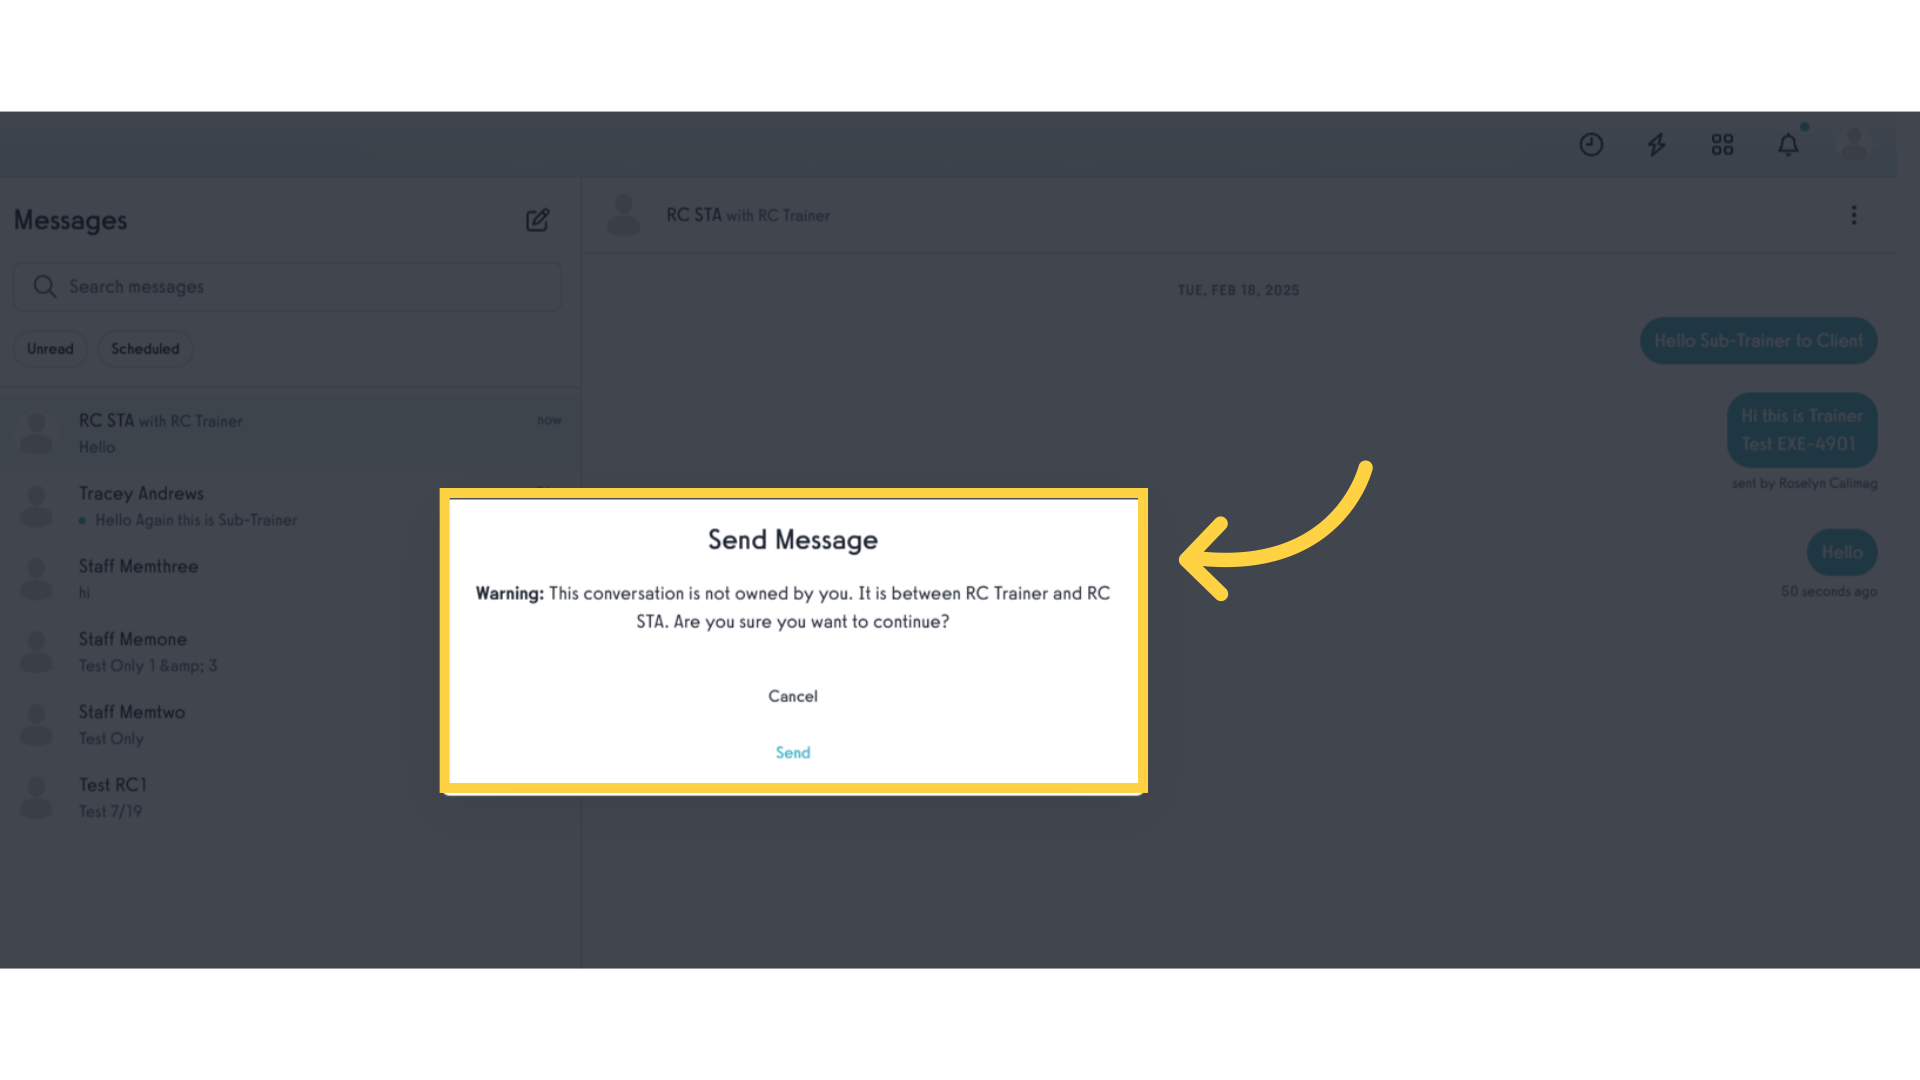The width and height of the screenshot is (1920, 1080).
Task: Click Cancel in the warning dialog
Action: 793,695
